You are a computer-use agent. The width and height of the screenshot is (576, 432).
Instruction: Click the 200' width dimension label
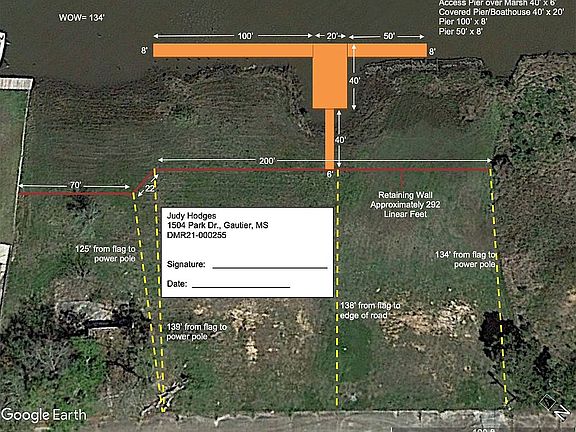pyautogui.click(x=267, y=161)
